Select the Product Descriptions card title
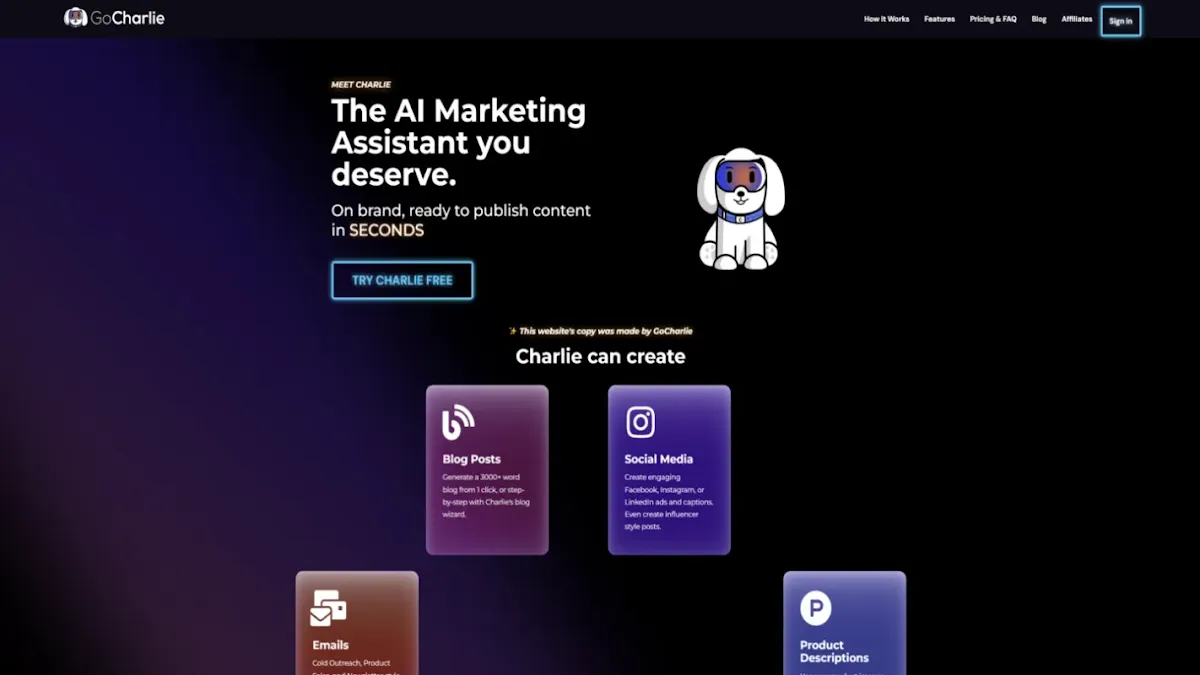This screenshot has height=675, width=1200. click(x=834, y=651)
